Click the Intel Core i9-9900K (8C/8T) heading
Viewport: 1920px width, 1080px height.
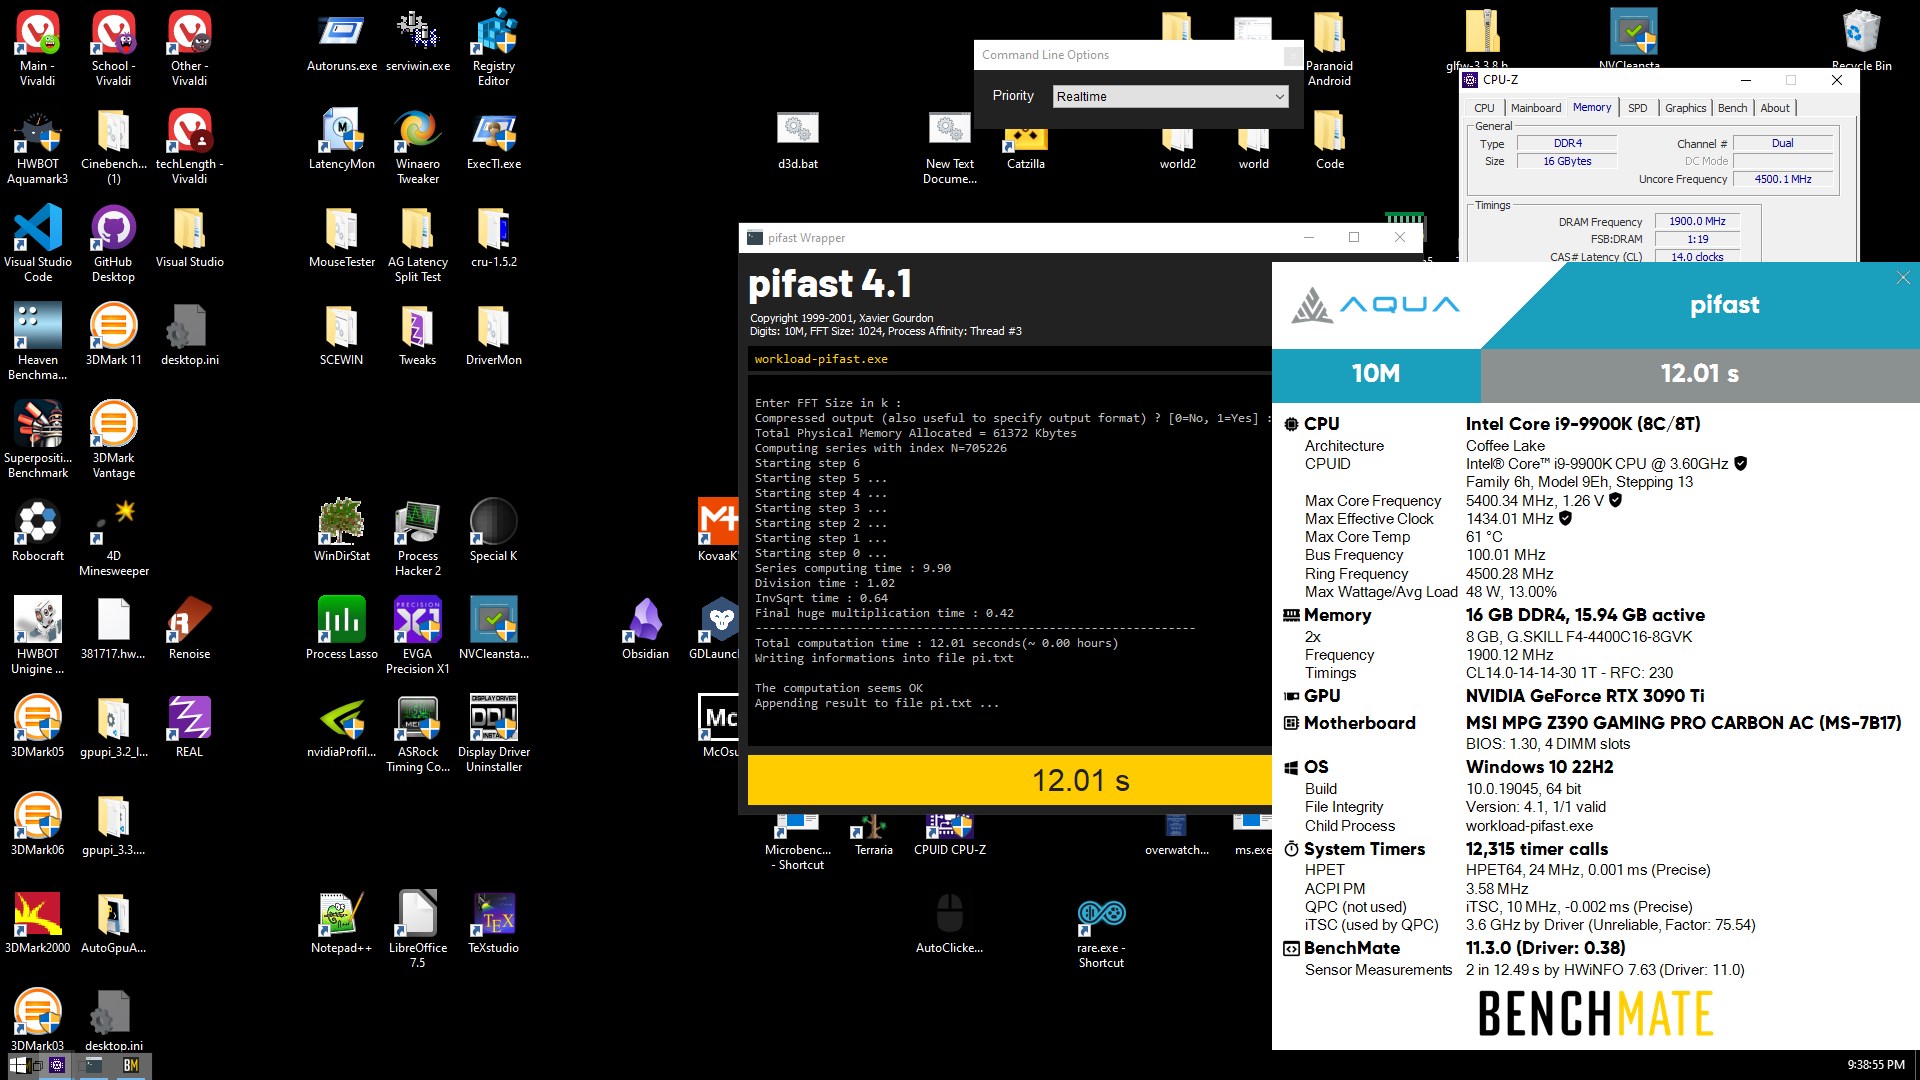coord(1583,424)
